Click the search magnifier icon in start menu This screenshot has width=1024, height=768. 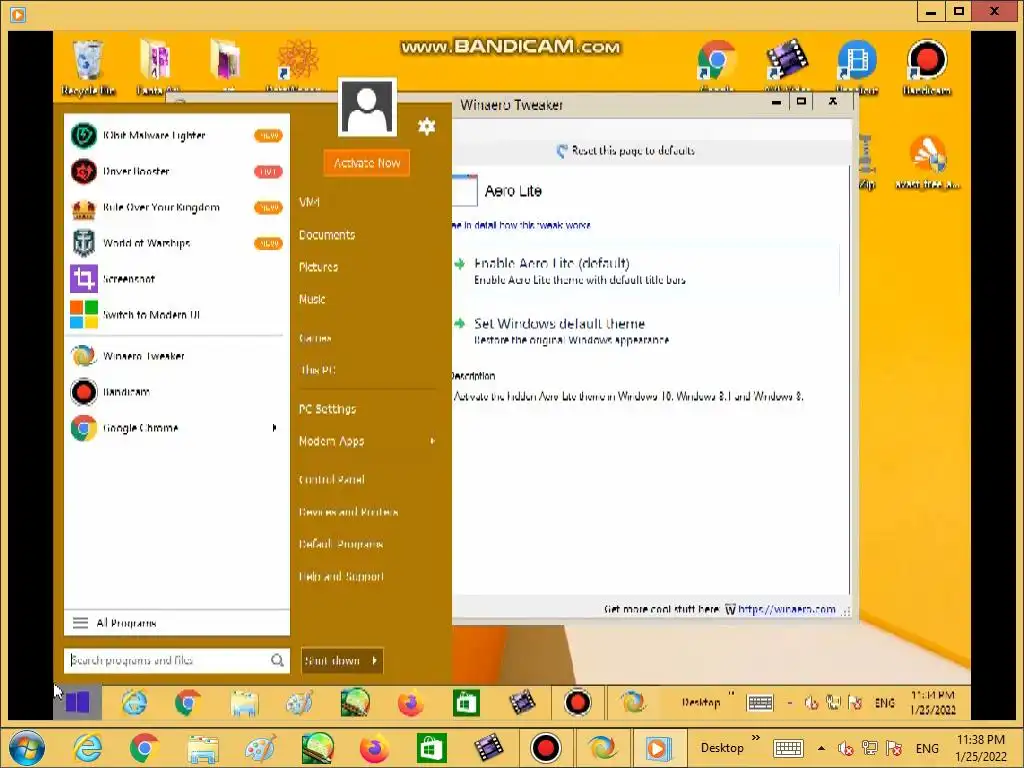tap(277, 660)
